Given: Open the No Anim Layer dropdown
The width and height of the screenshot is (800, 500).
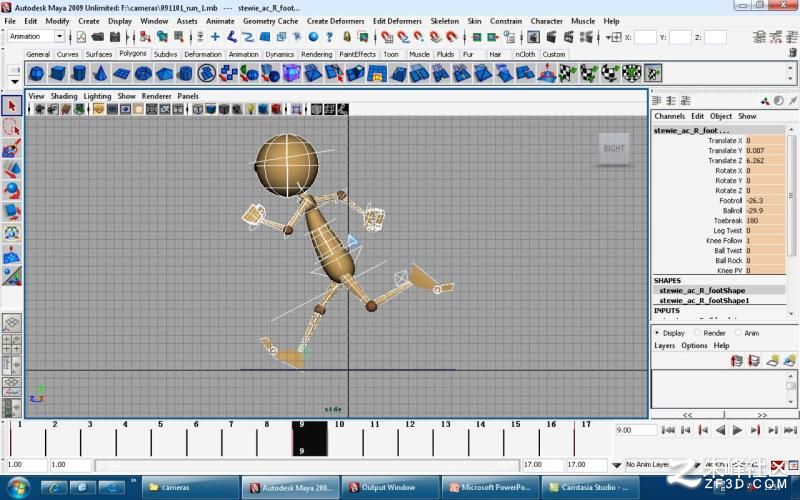Looking at the screenshot, I should click(617, 465).
